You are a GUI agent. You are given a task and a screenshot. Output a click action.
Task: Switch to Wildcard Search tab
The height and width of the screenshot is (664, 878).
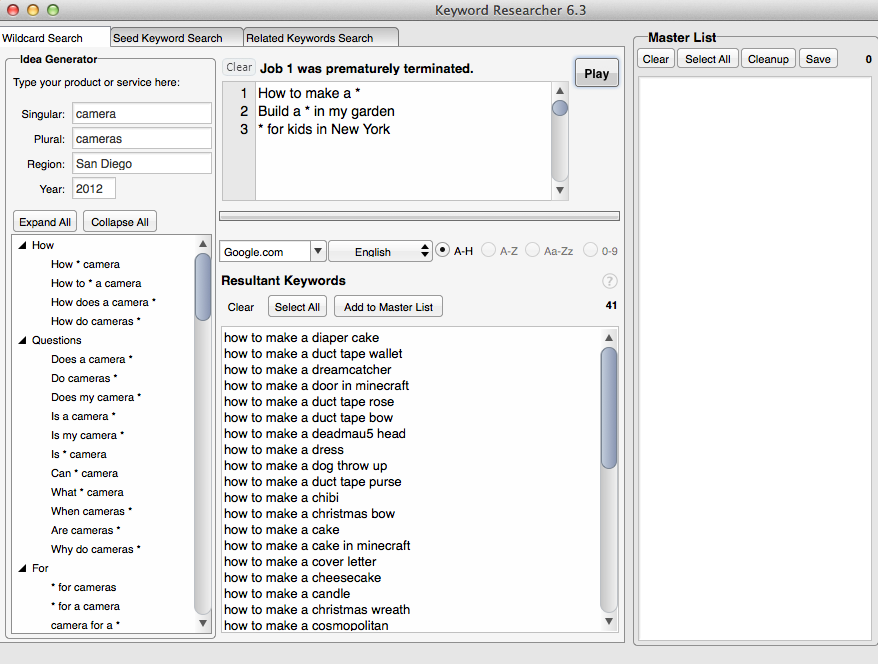[54, 38]
